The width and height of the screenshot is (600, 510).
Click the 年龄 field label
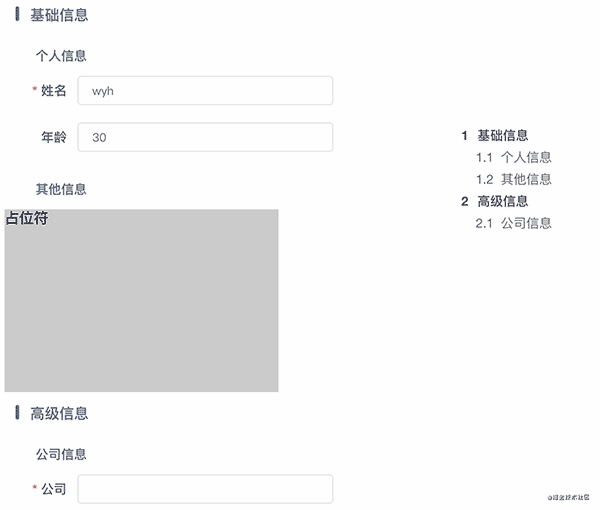(54, 137)
